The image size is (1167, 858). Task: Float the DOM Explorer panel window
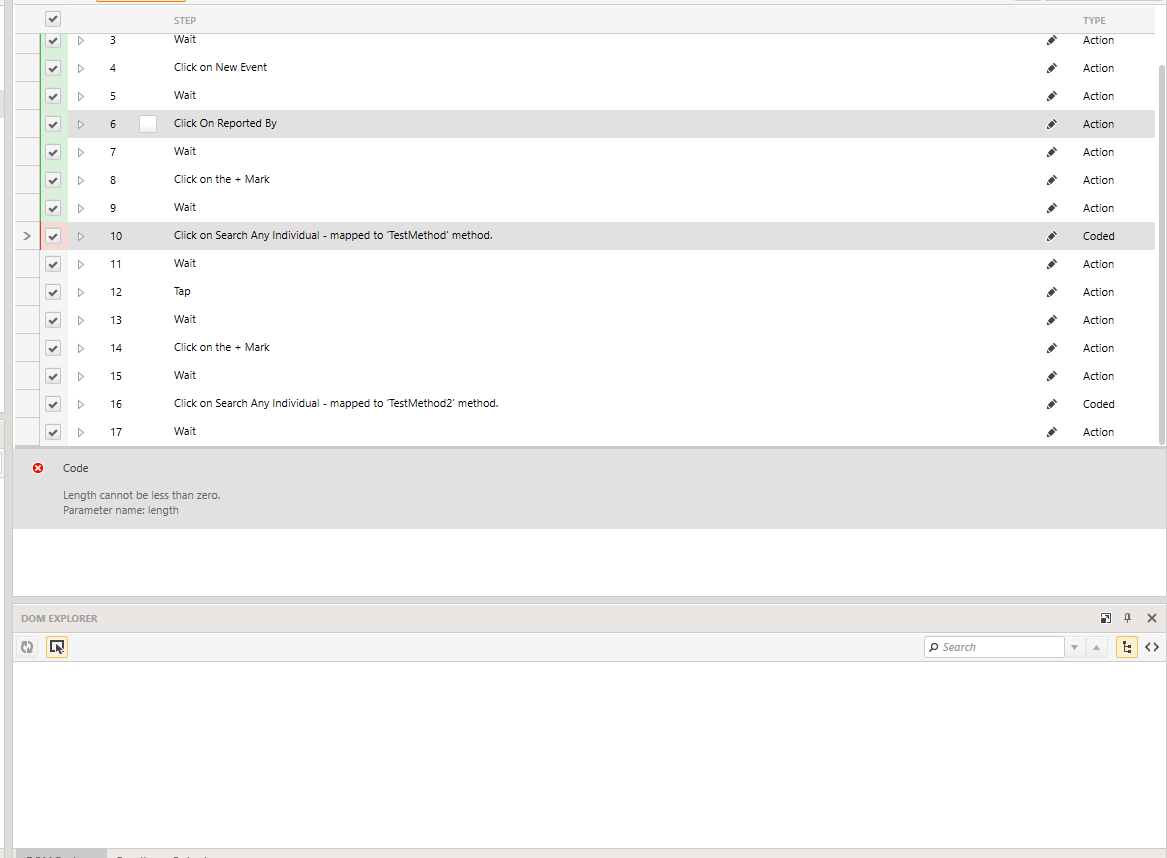(1106, 618)
